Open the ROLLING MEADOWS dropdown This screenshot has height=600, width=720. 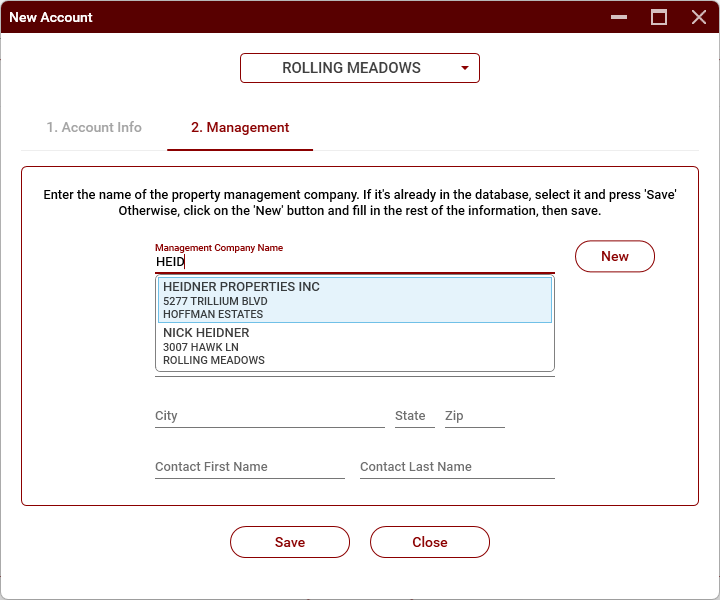(x=352, y=68)
